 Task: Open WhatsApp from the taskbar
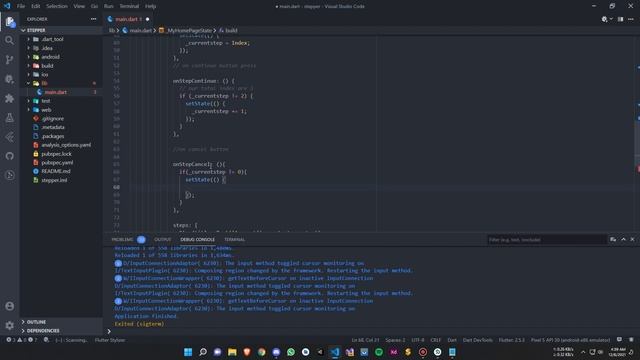(x=291, y=352)
